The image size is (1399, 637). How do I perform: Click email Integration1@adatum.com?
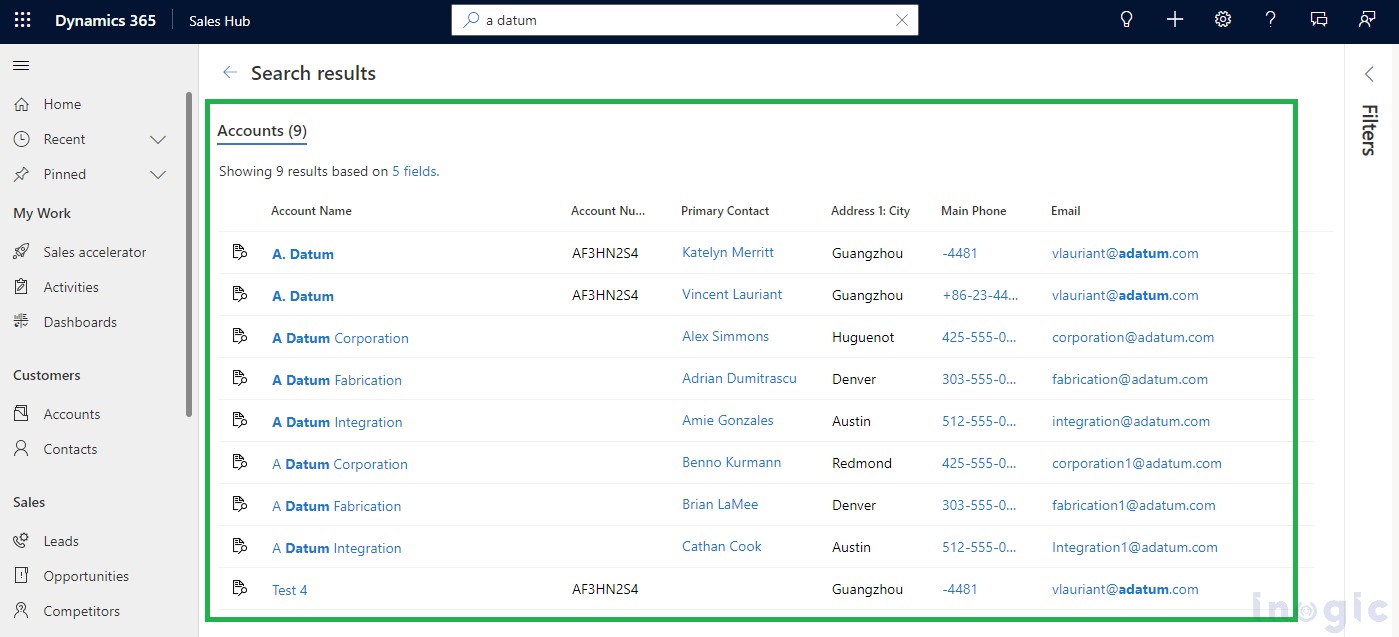(x=1135, y=547)
